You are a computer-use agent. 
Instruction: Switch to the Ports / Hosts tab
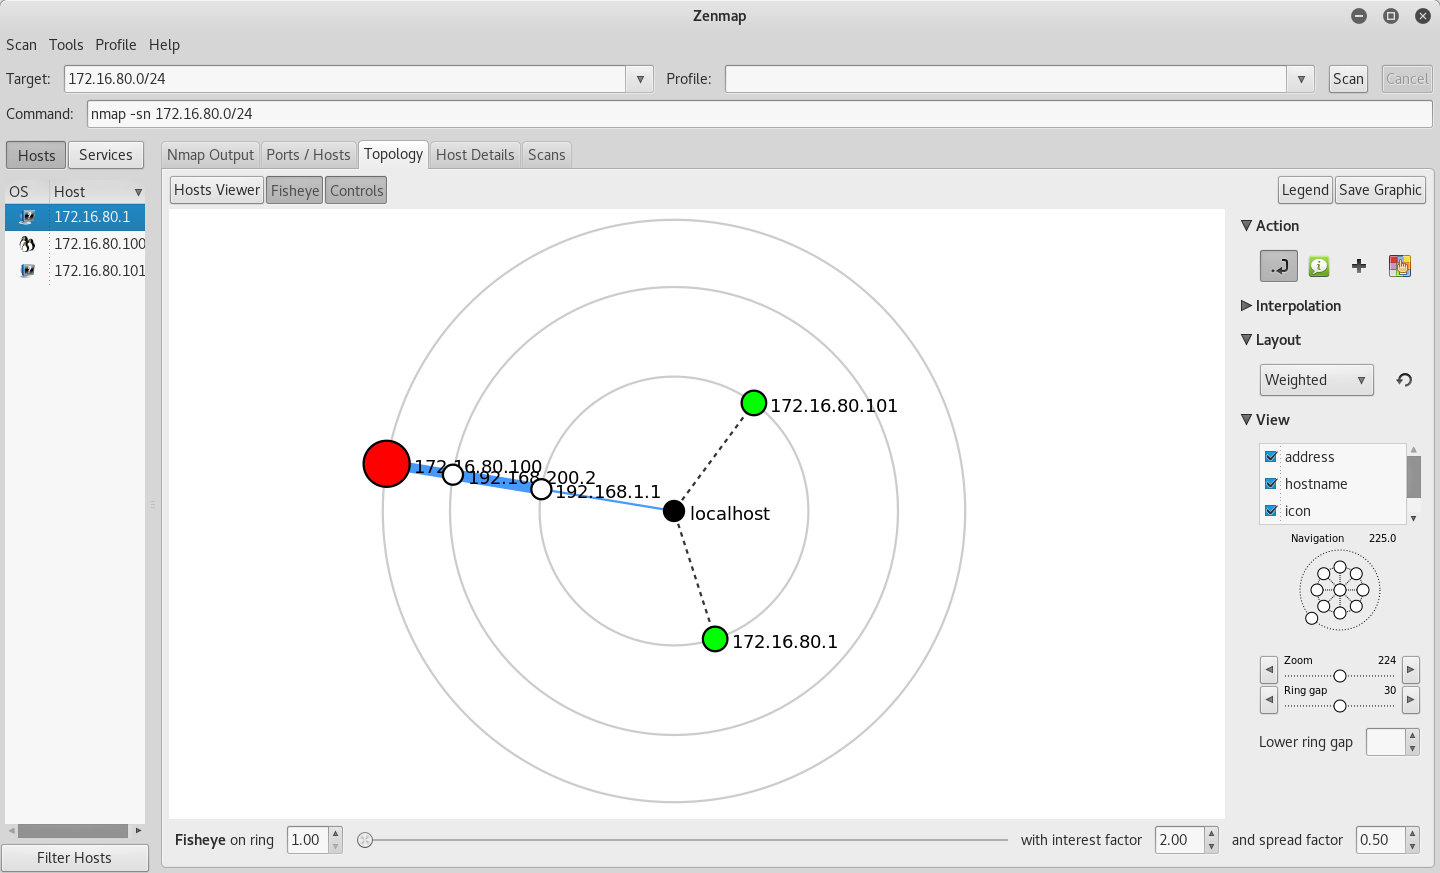click(x=308, y=155)
